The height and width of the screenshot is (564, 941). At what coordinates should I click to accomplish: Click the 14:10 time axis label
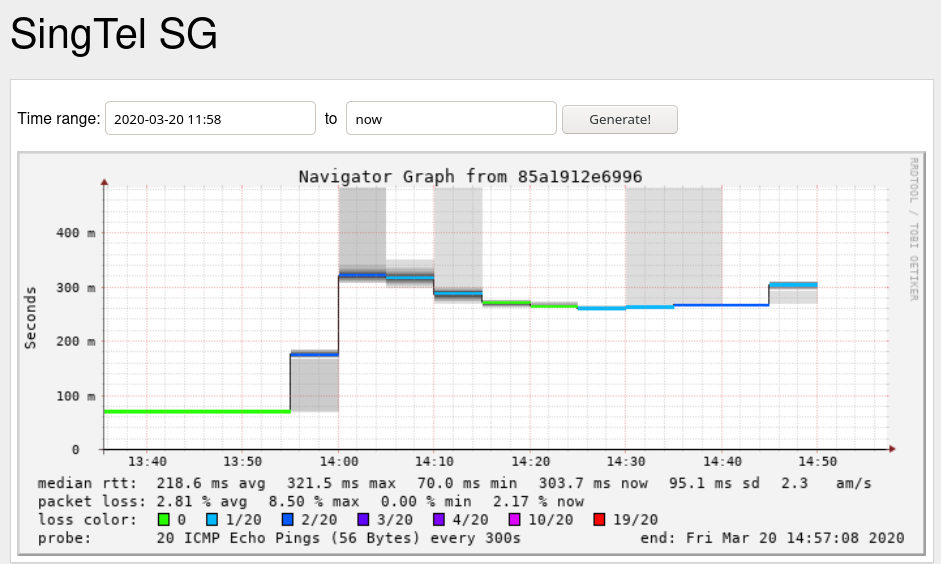point(434,461)
